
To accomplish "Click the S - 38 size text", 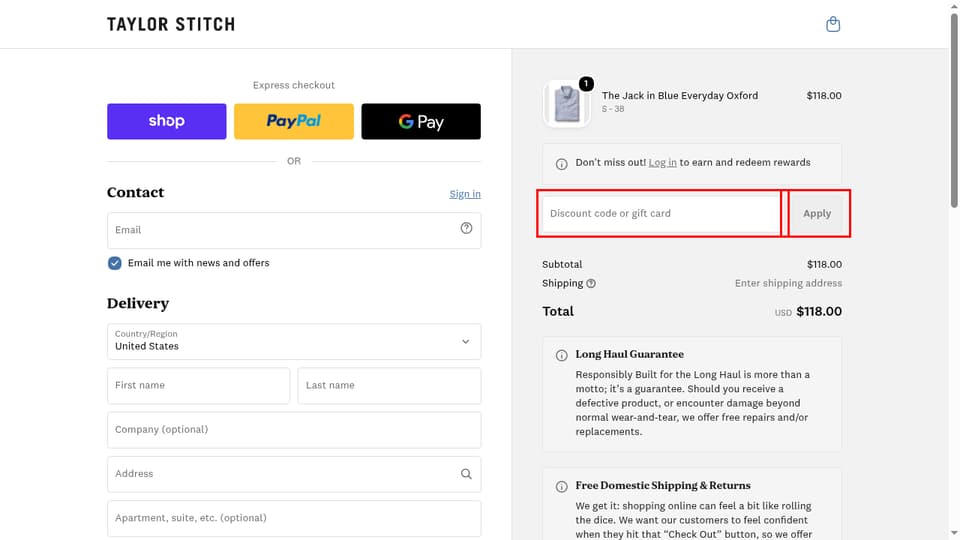I will [x=613, y=109].
